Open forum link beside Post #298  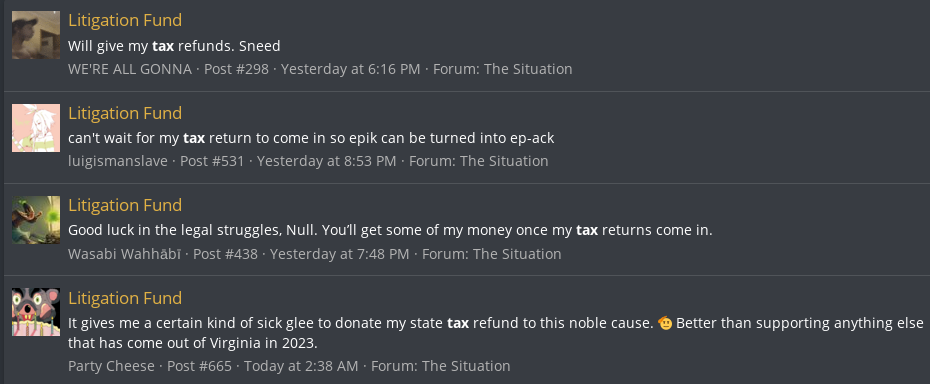pyautogui.click(x=502, y=69)
